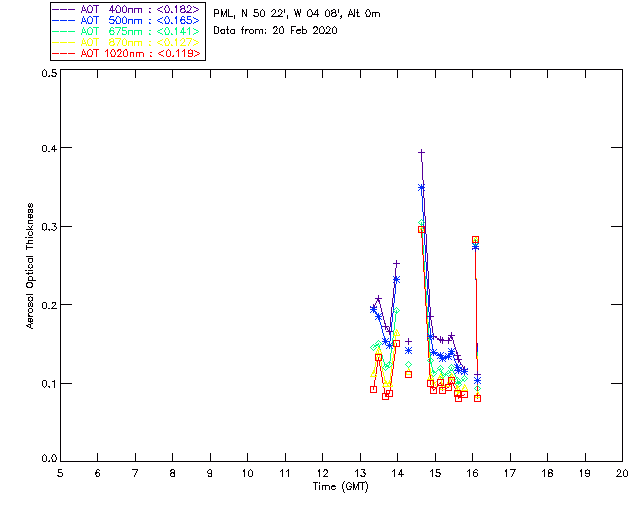Viewport: 640px width, 512px height.
Task: Click the PML station location text
Action: pos(297,14)
